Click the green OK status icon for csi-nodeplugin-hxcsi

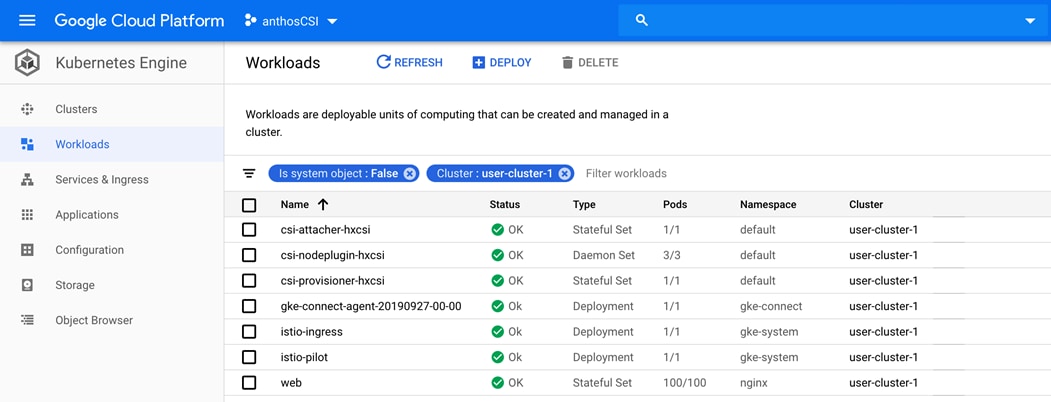497,255
